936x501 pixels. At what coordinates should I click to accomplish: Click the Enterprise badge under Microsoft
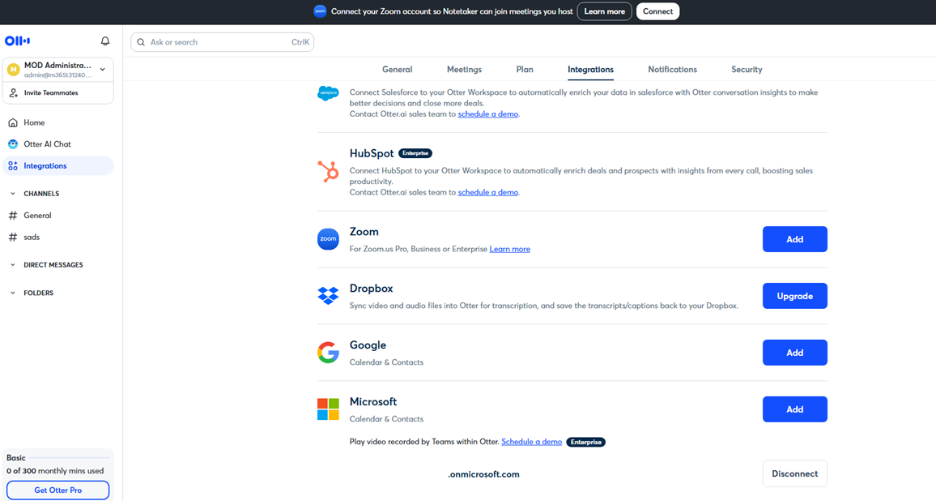point(586,442)
